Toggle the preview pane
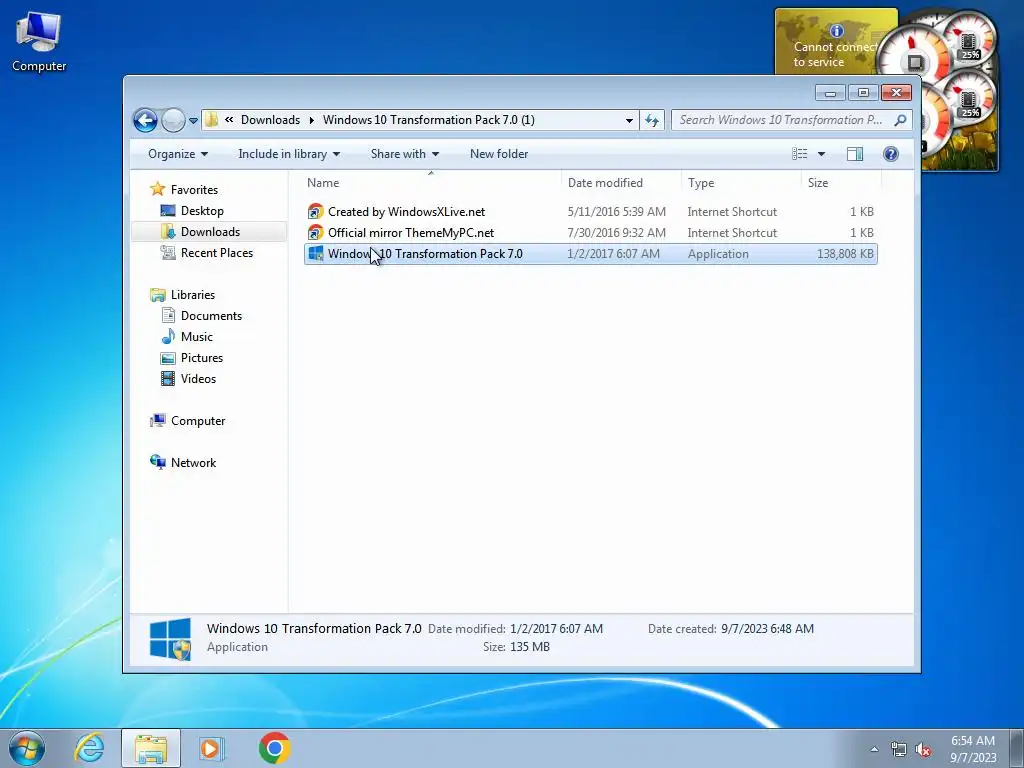 pyautogui.click(x=855, y=154)
